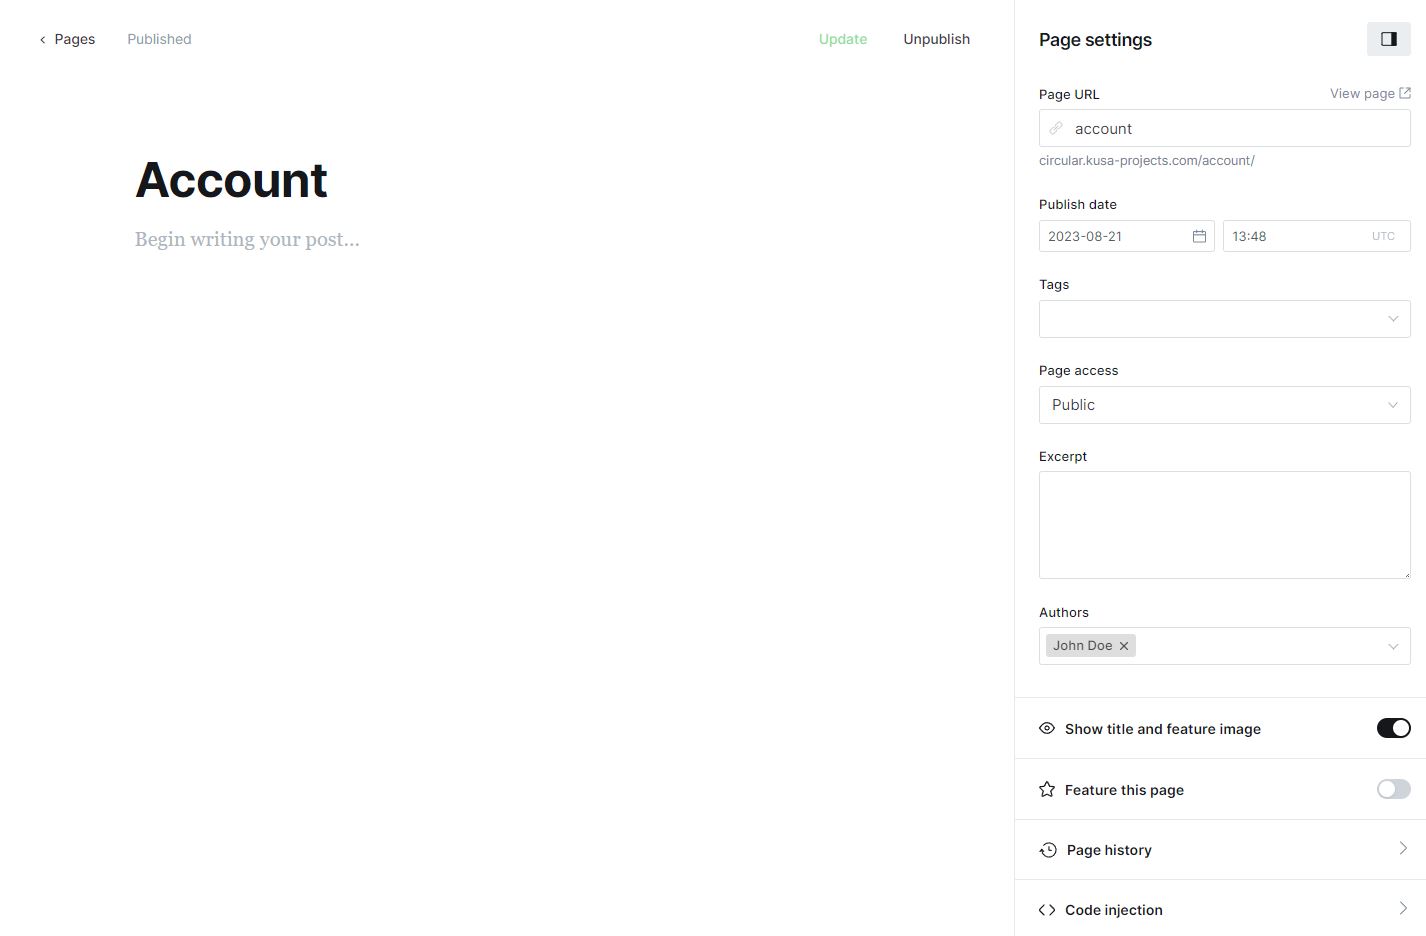
Task: Click inside the Excerpt text area
Action: [x=1224, y=524]
